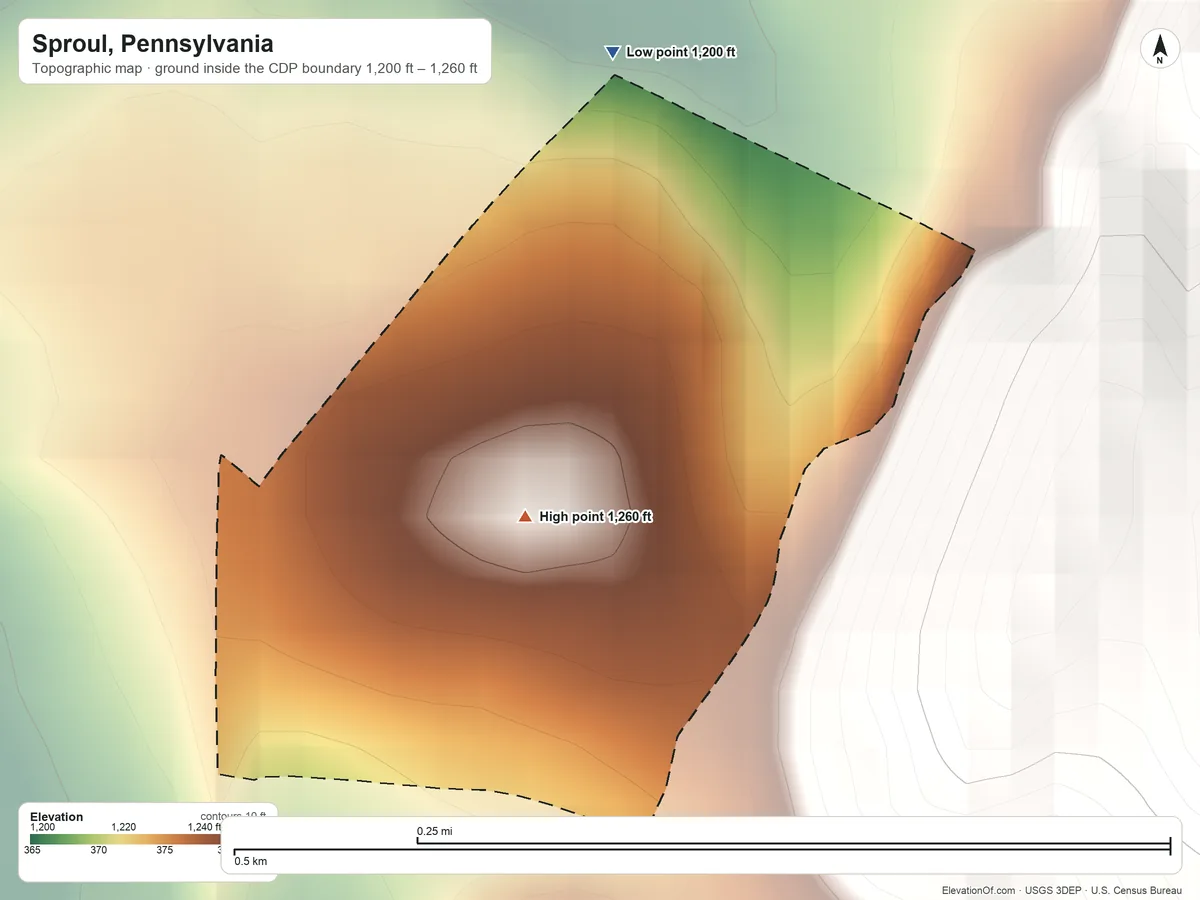Click the '370' meter legend label
This screenshot has width=1200, height=900.
coord(98,851)
